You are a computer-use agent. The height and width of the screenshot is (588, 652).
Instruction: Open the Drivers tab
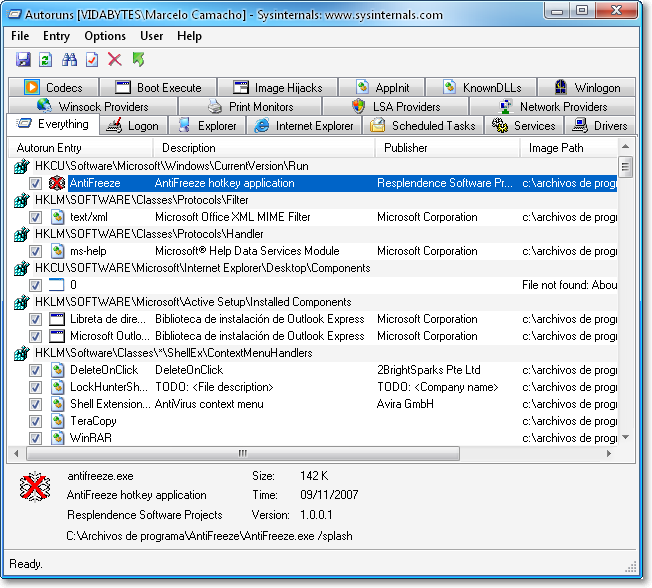point(600,126)
